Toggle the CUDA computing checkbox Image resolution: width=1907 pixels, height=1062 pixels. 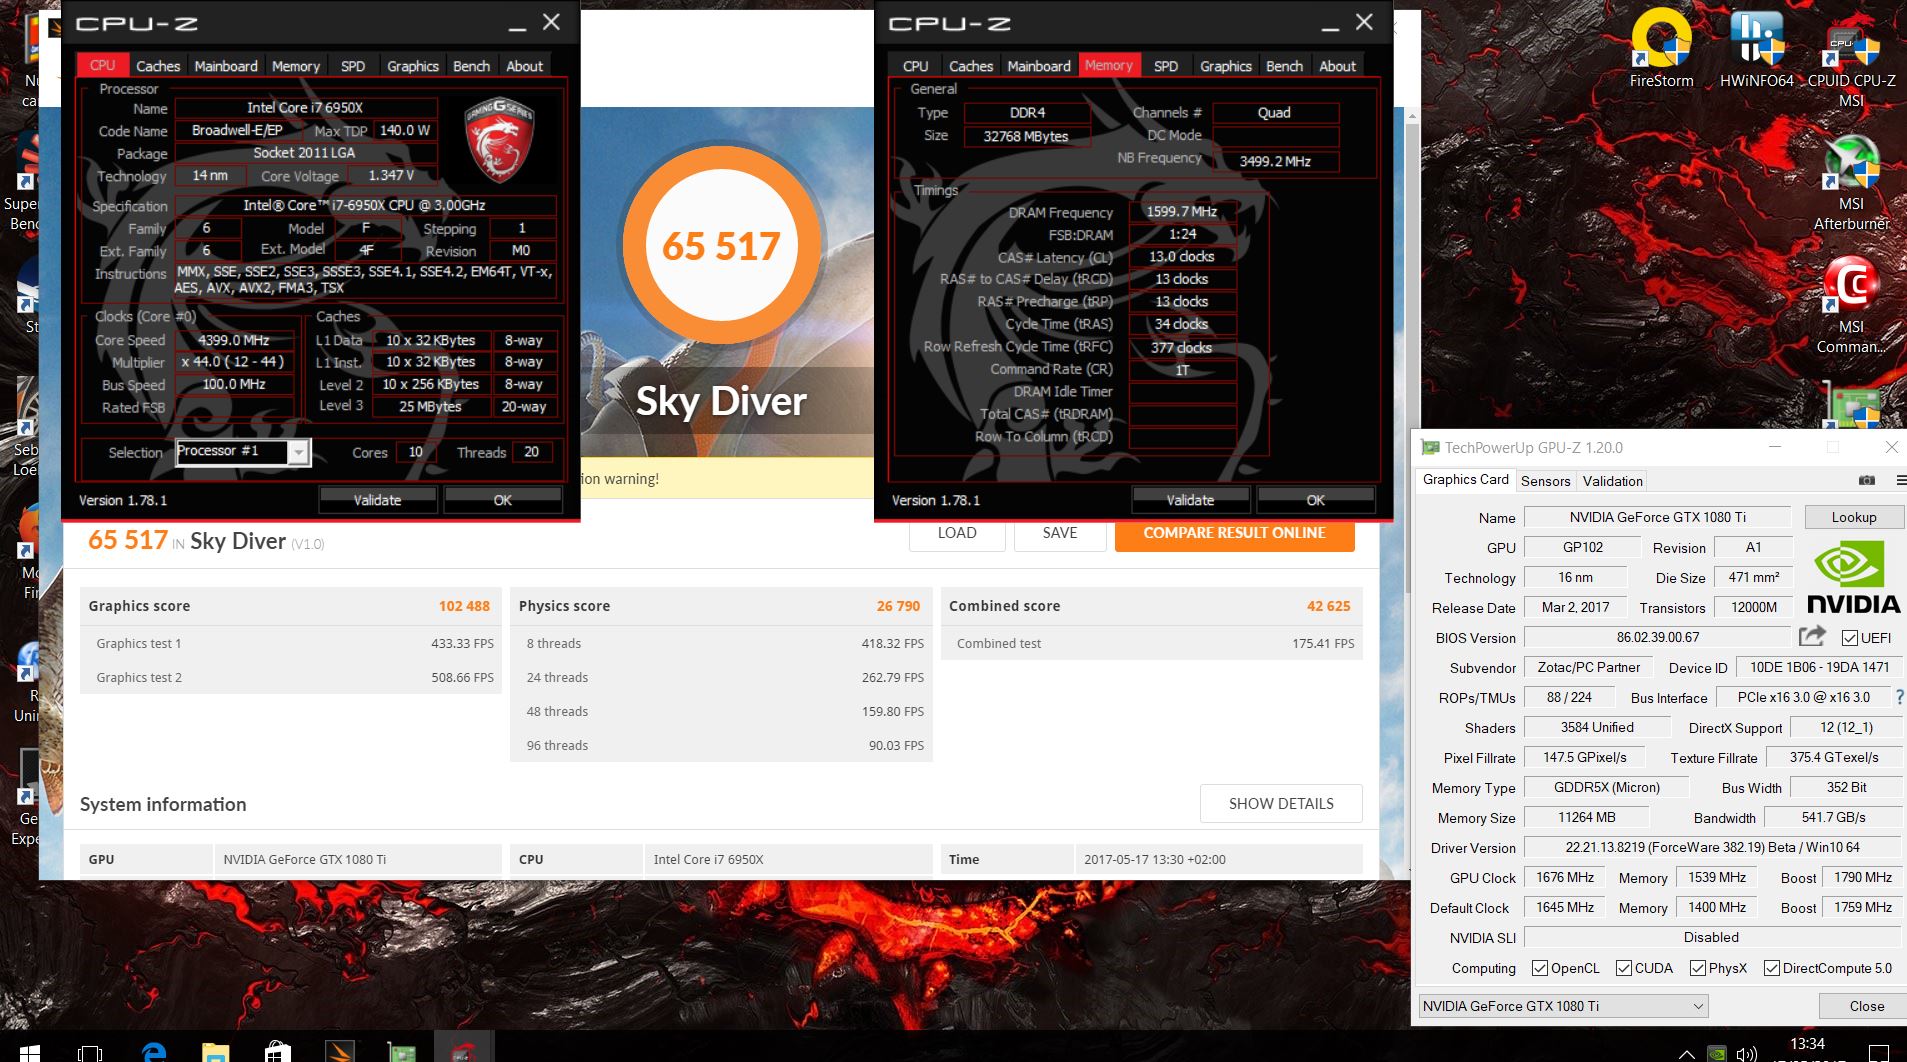tap(1624, 967)
